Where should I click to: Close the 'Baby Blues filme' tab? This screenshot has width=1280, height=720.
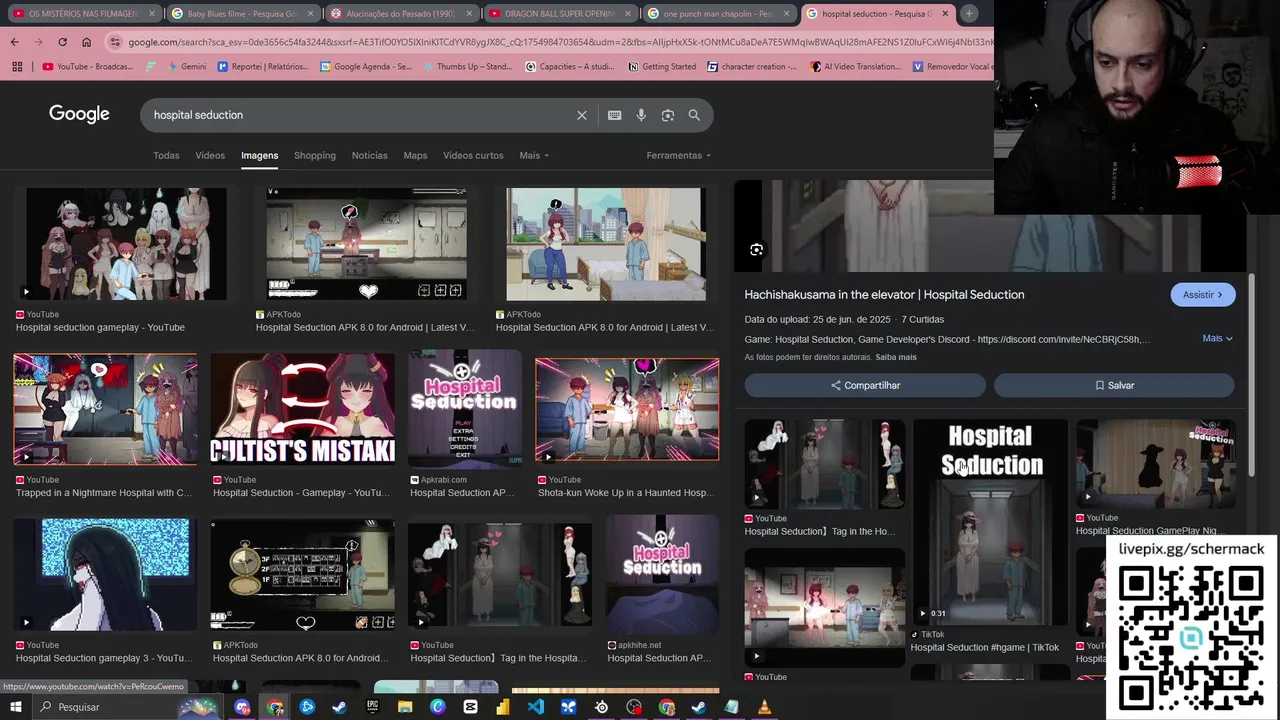pyautogui.click(x=311, y=14)
